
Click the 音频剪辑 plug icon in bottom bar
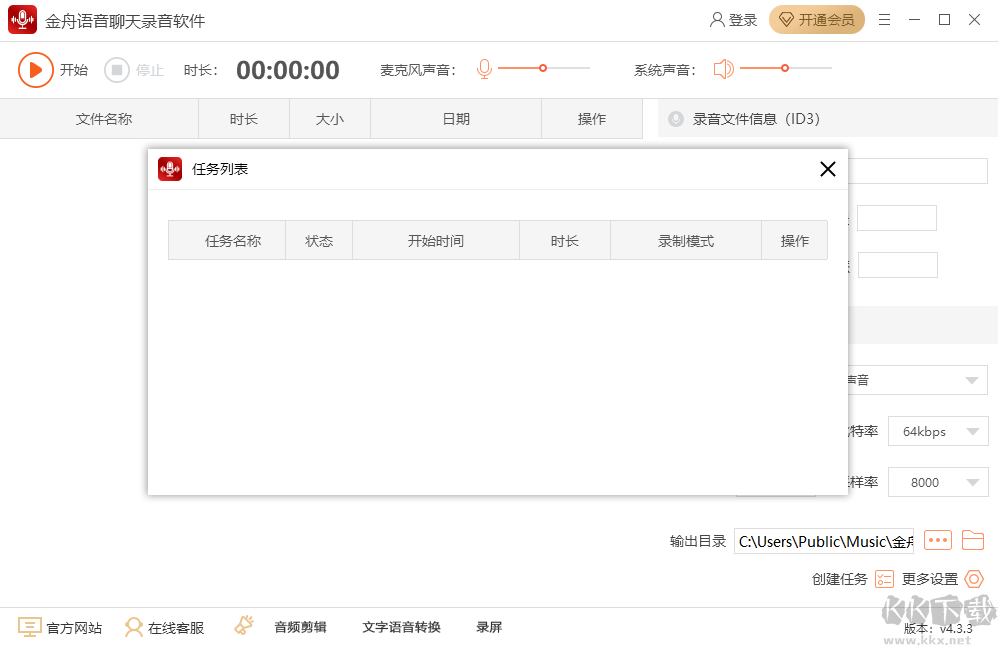coord(243,626)
